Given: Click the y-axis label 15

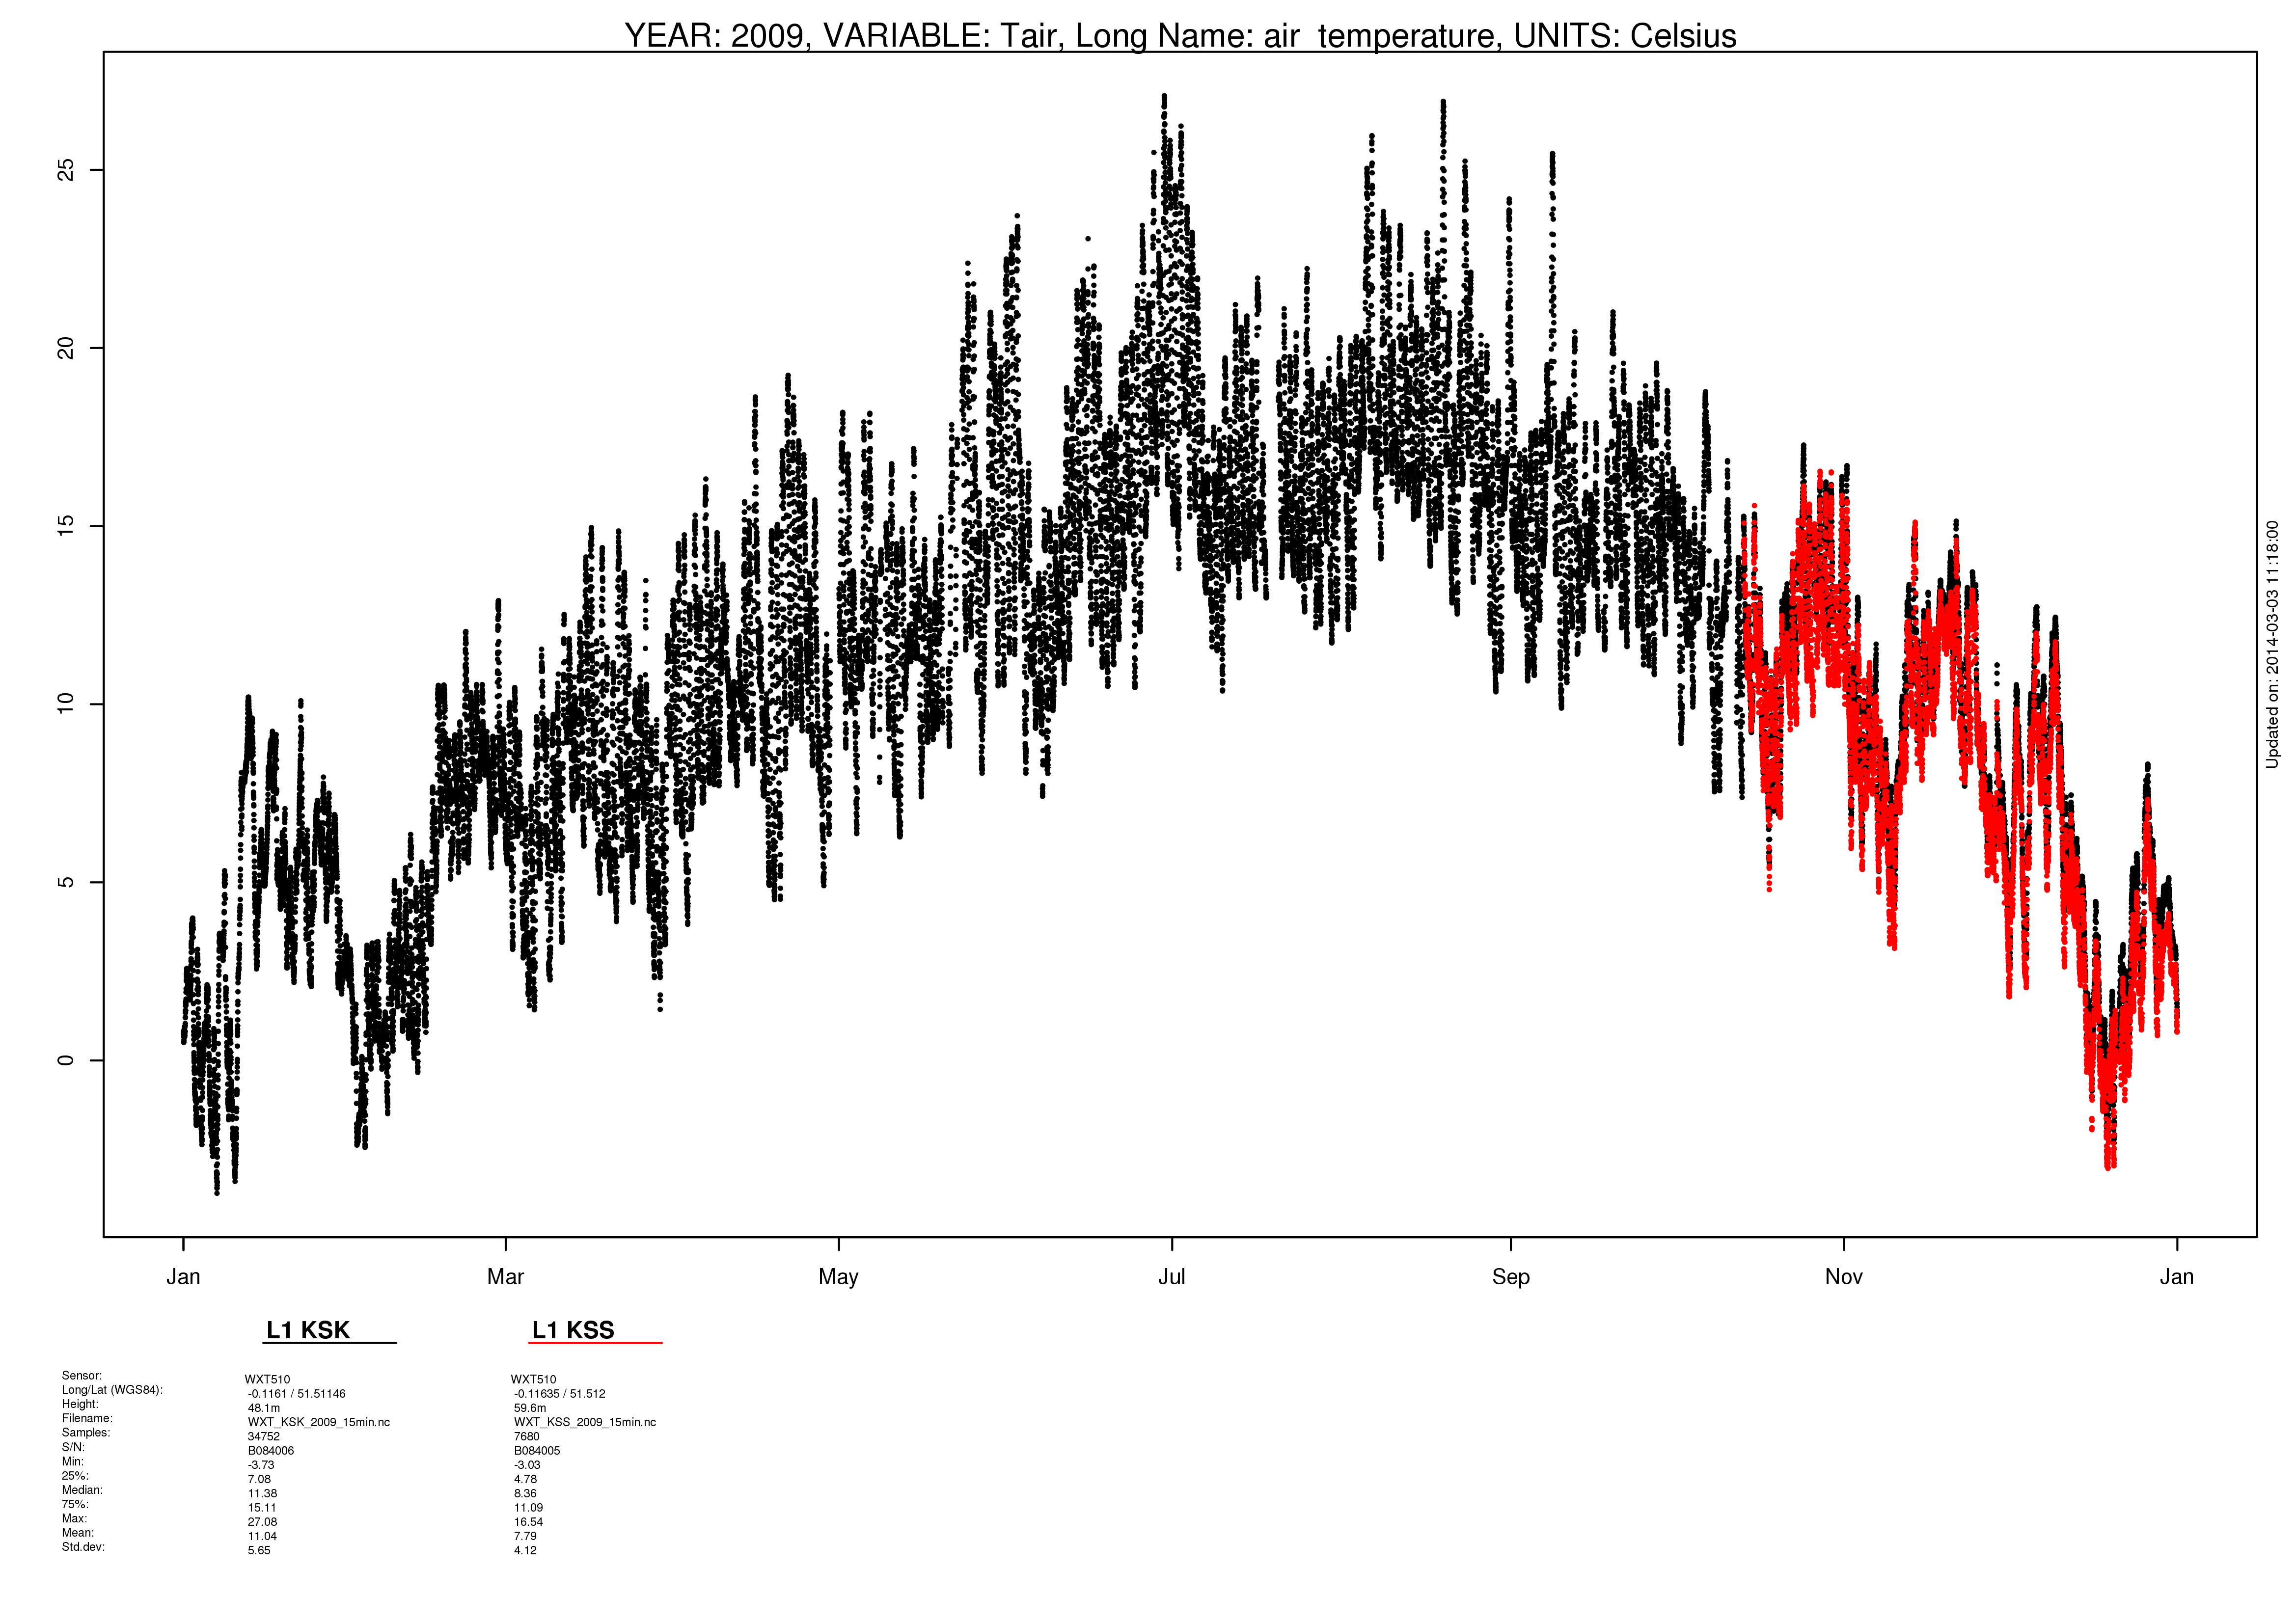Looking at the screenshot, I should [66, 526].
